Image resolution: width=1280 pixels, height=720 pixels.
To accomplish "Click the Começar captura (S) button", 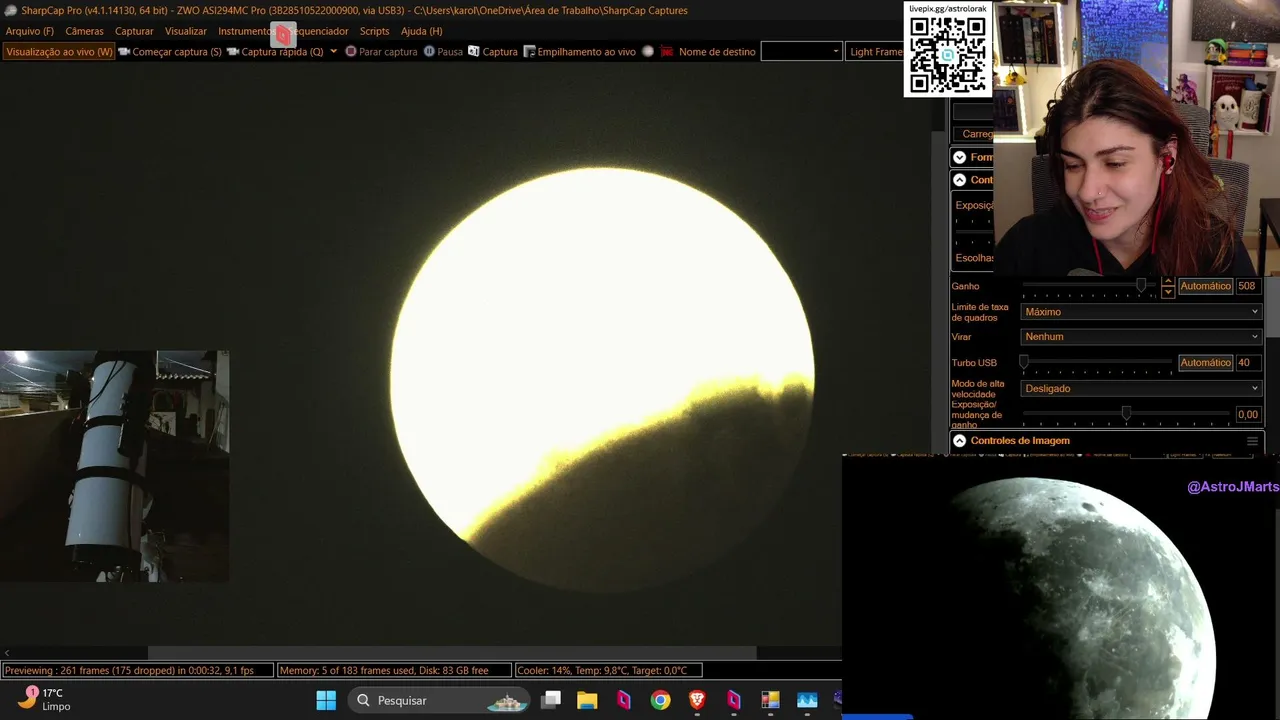I will (170, 51).
